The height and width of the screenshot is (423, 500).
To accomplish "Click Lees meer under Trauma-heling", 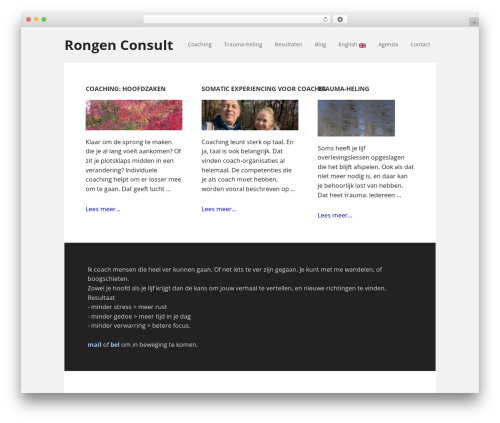I will pyautogui.click(x=335, y=215).
